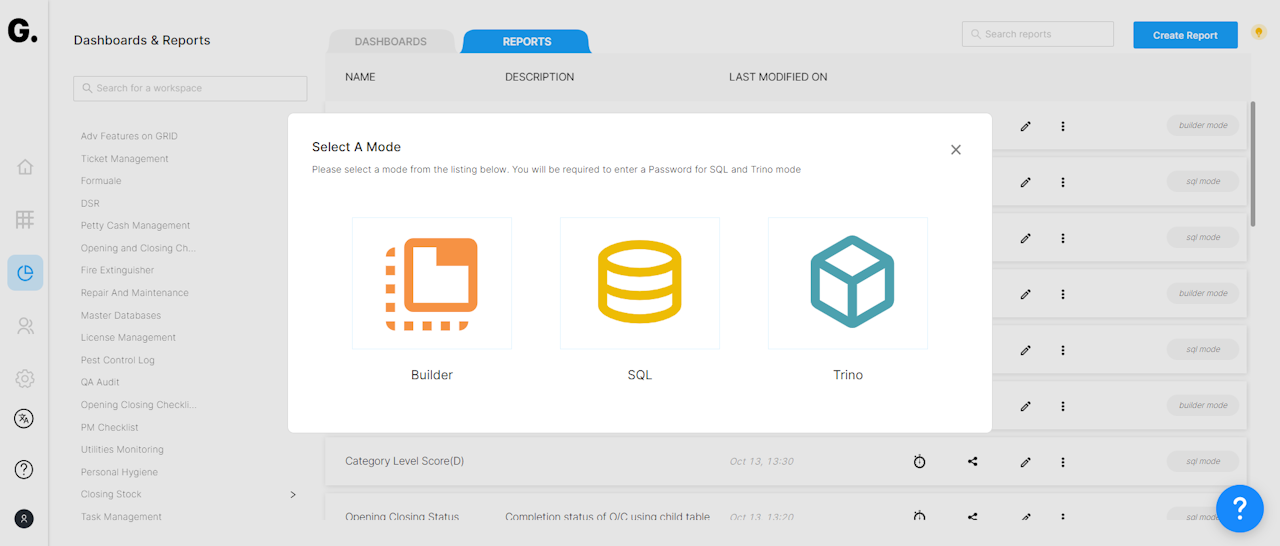
Task: Open the Personal Hygiene workspace
Action: click(120, 472)
